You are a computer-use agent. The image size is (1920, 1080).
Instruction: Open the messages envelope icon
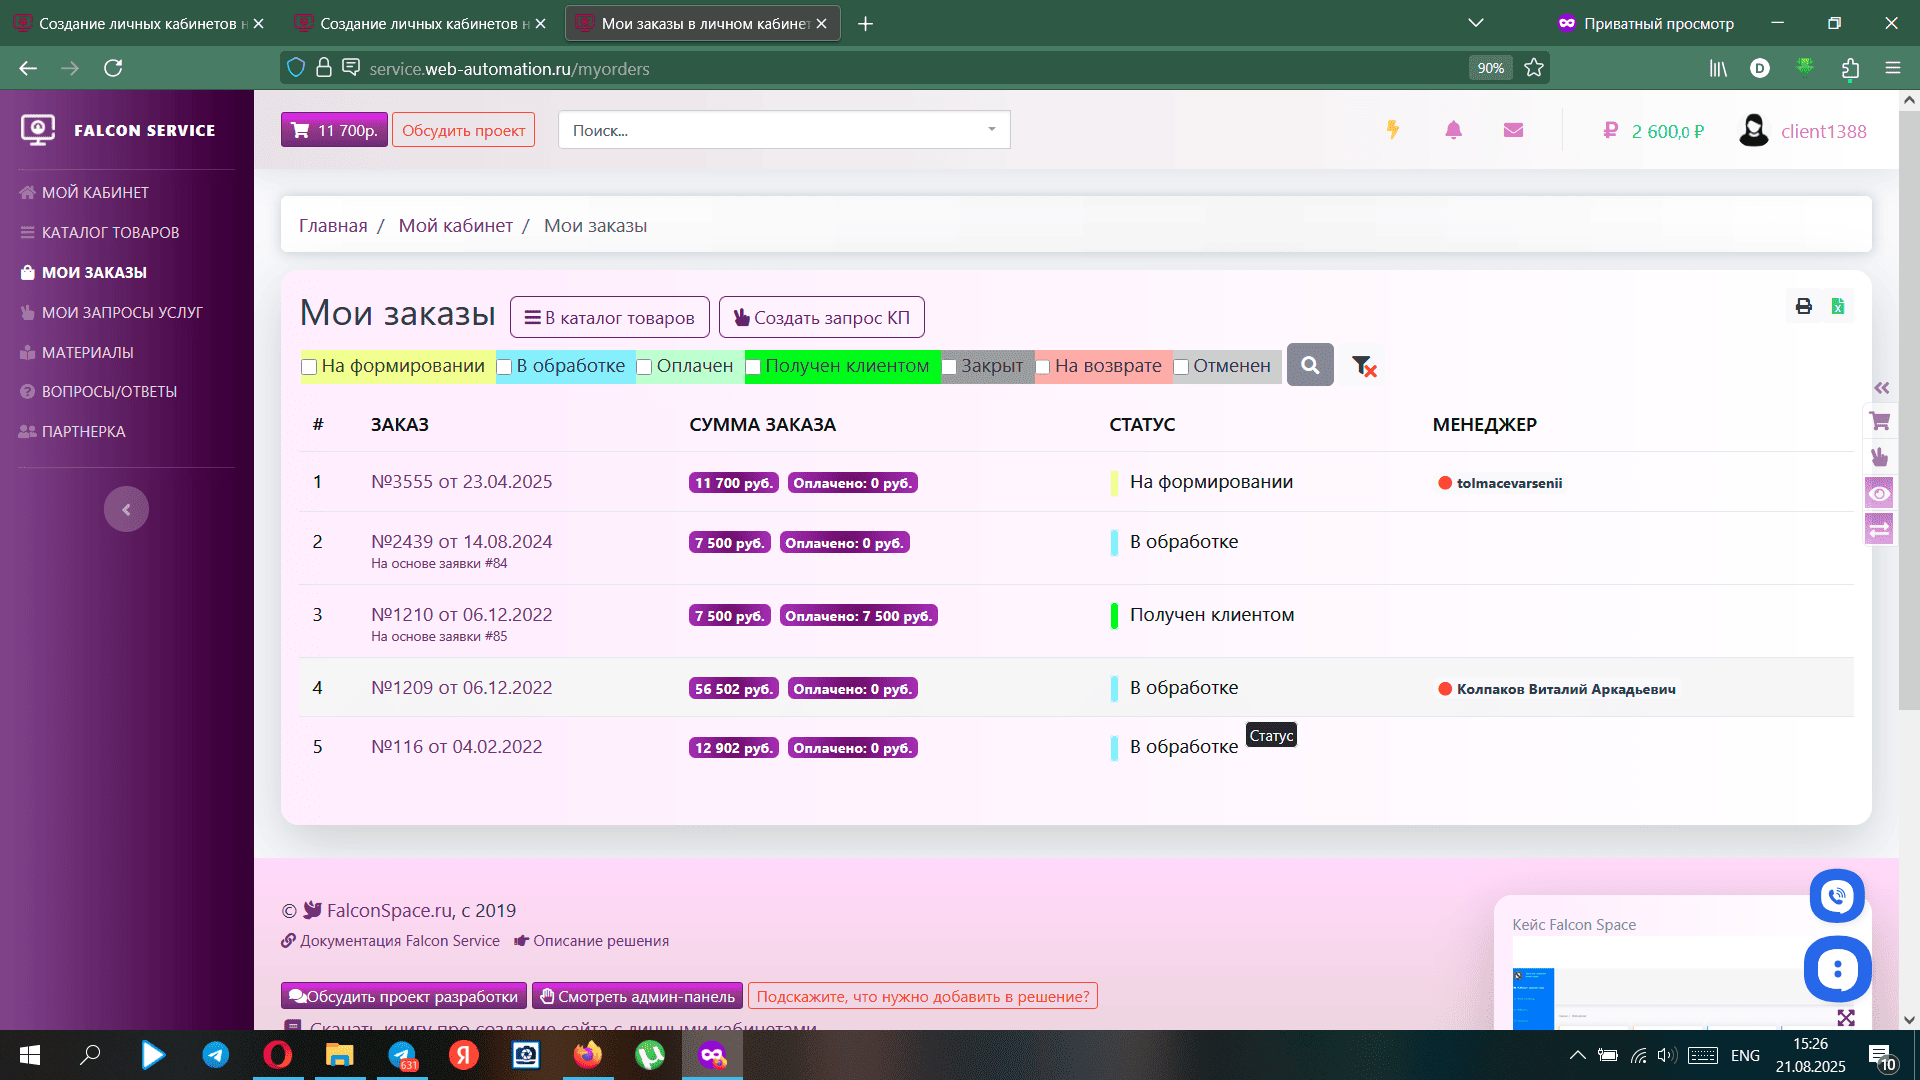pyautogui.click(x=1513, y=130)
